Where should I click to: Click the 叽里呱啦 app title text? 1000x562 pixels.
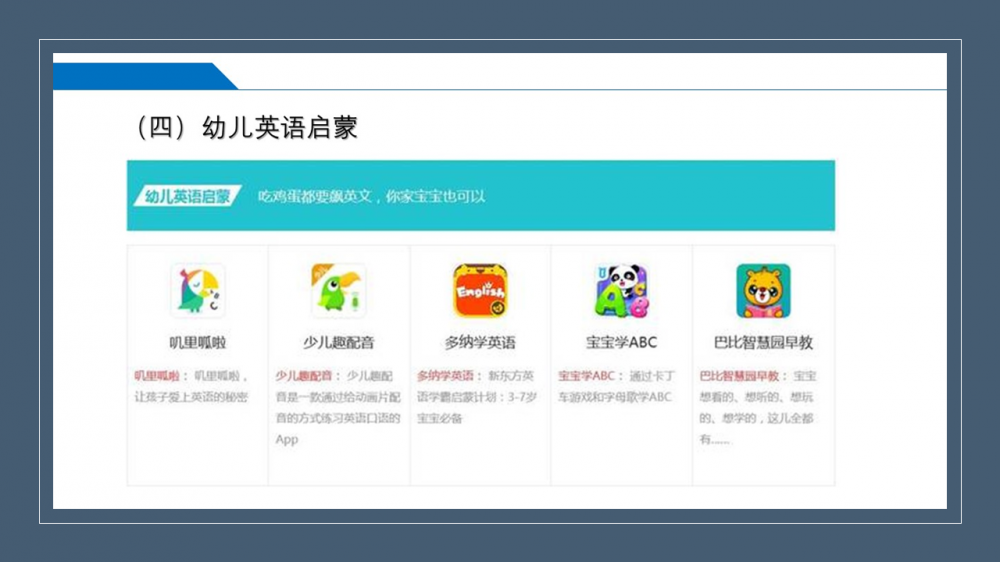(197, 342)
